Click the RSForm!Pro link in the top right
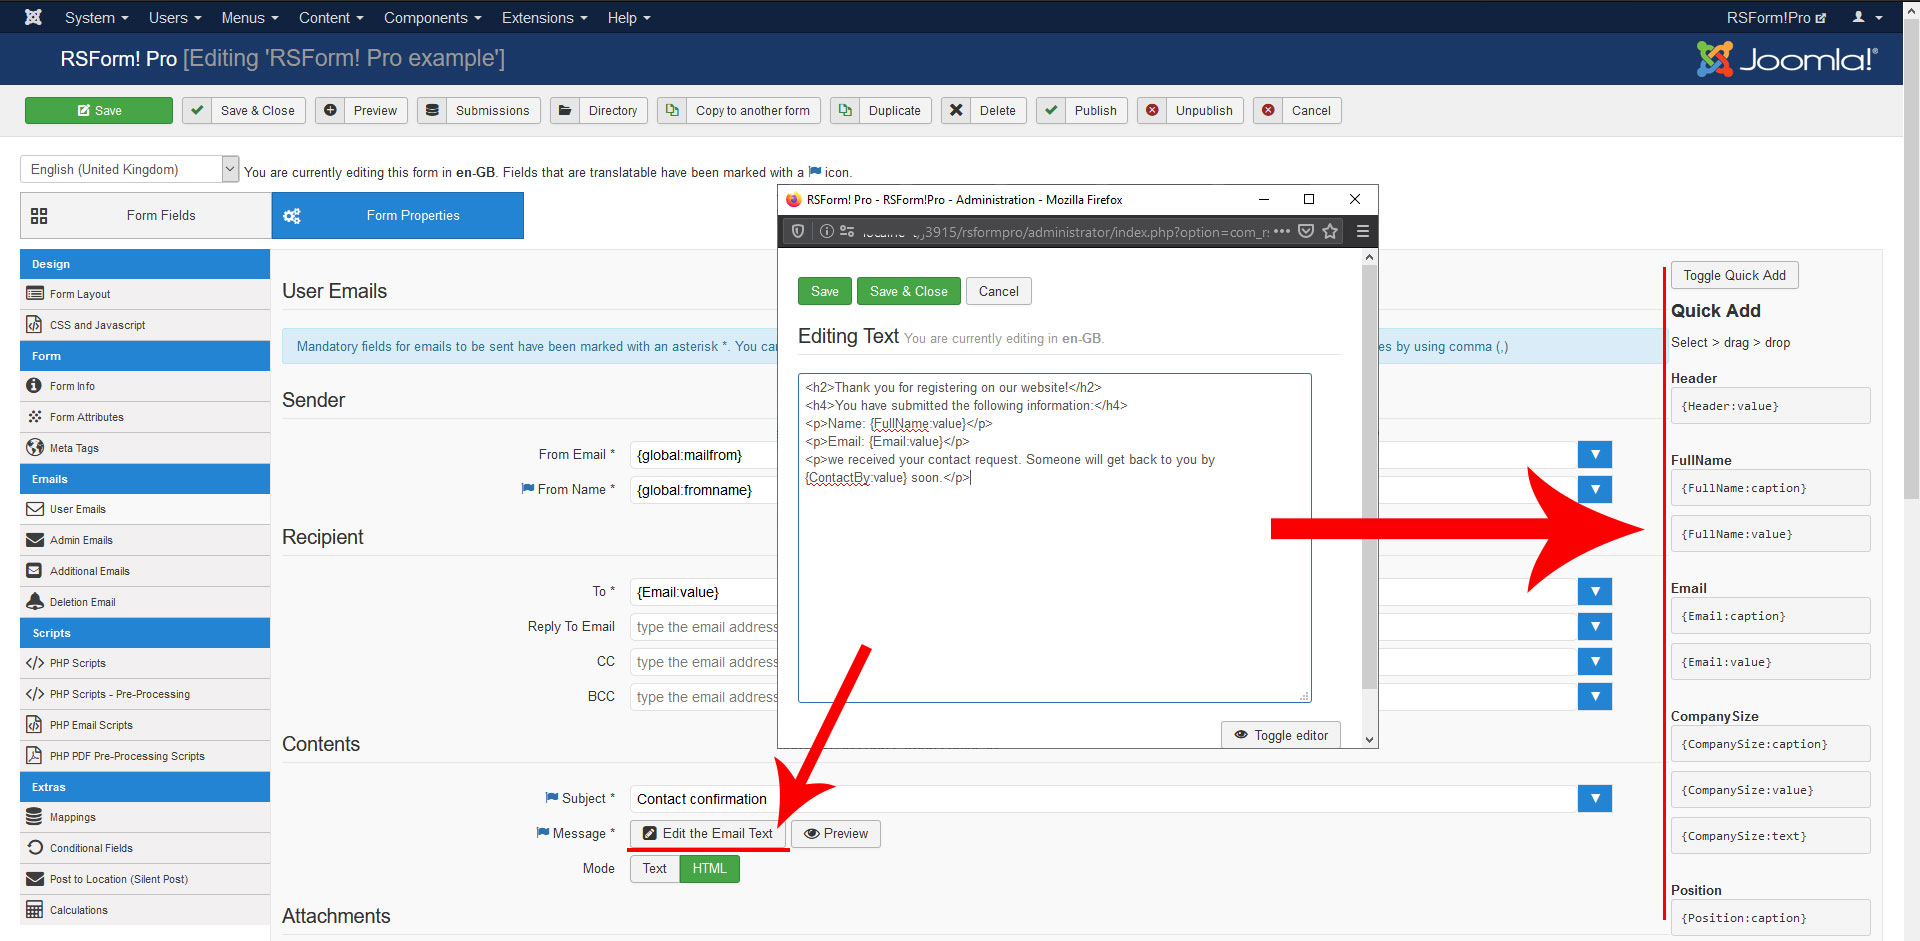Image resolution: width=1920 pixels, height=941 pixels. 1776,17
